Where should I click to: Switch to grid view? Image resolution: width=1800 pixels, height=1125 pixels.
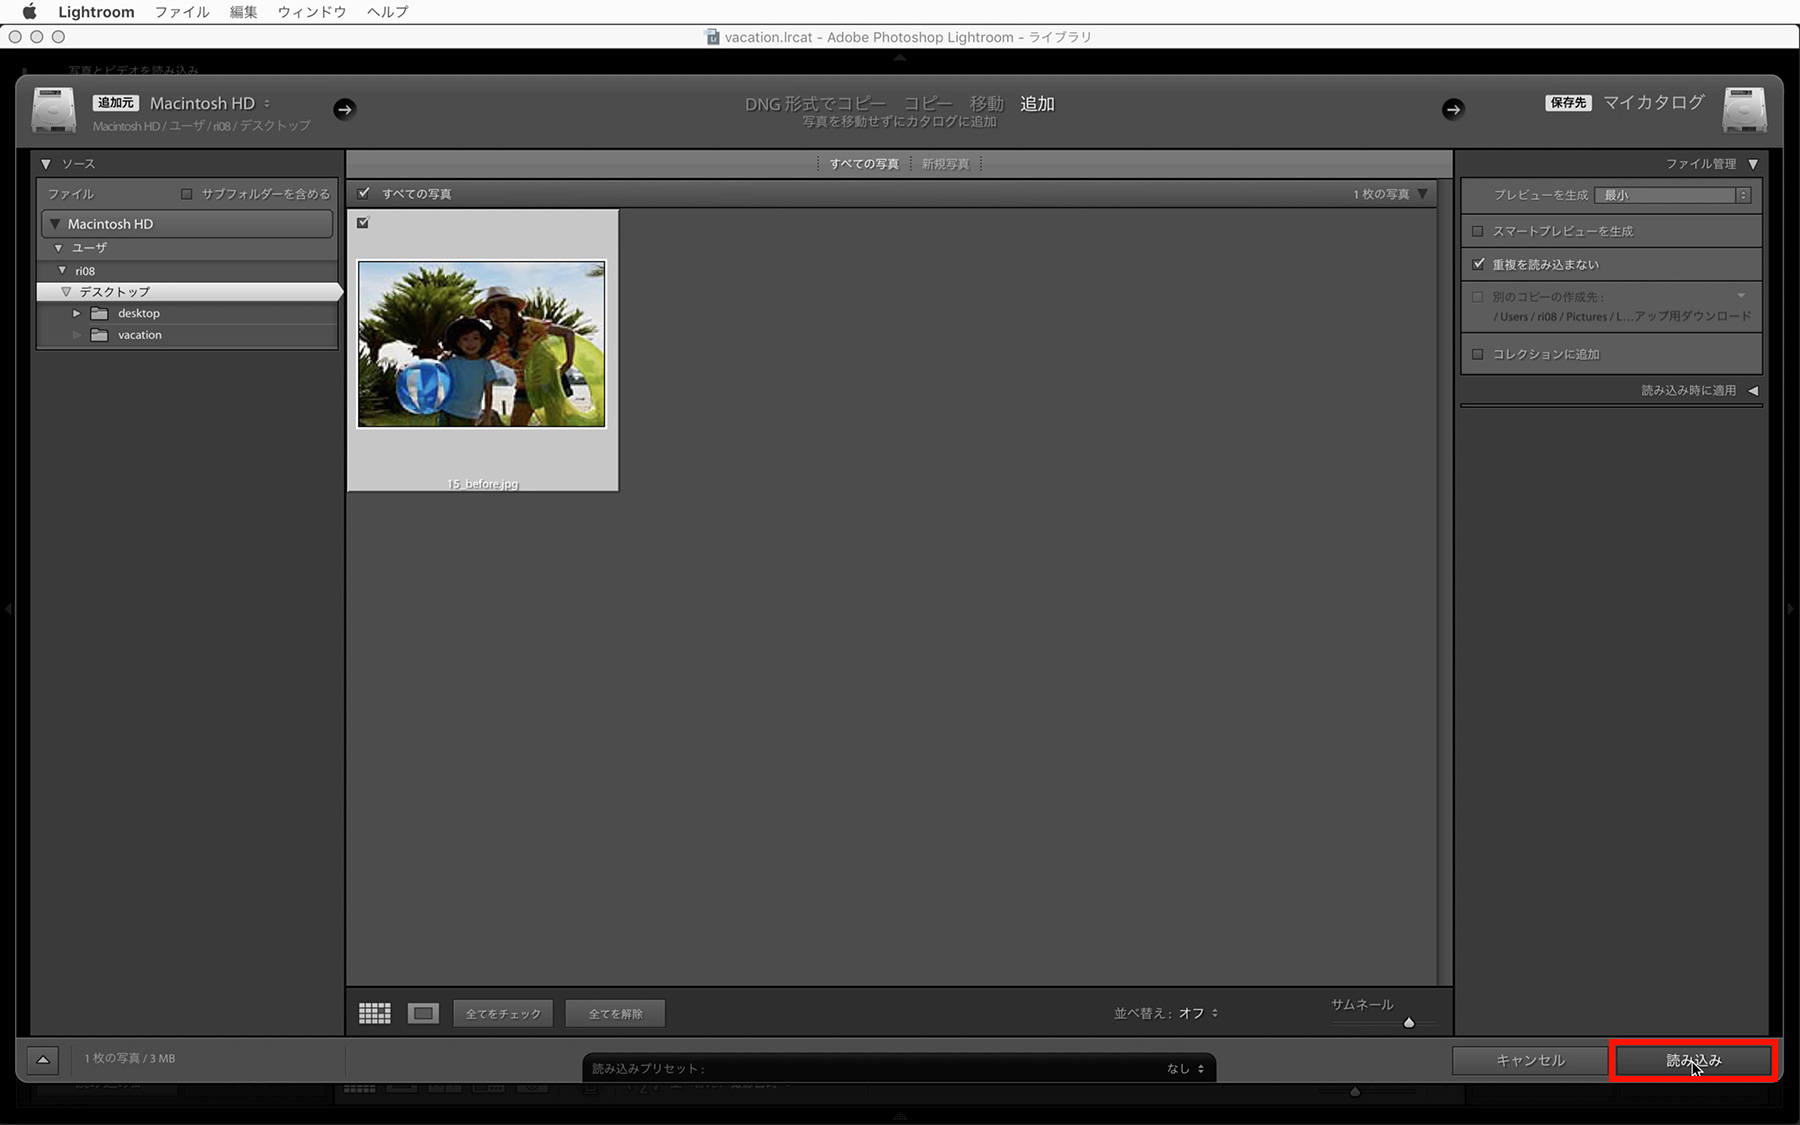coord(375,1014)
